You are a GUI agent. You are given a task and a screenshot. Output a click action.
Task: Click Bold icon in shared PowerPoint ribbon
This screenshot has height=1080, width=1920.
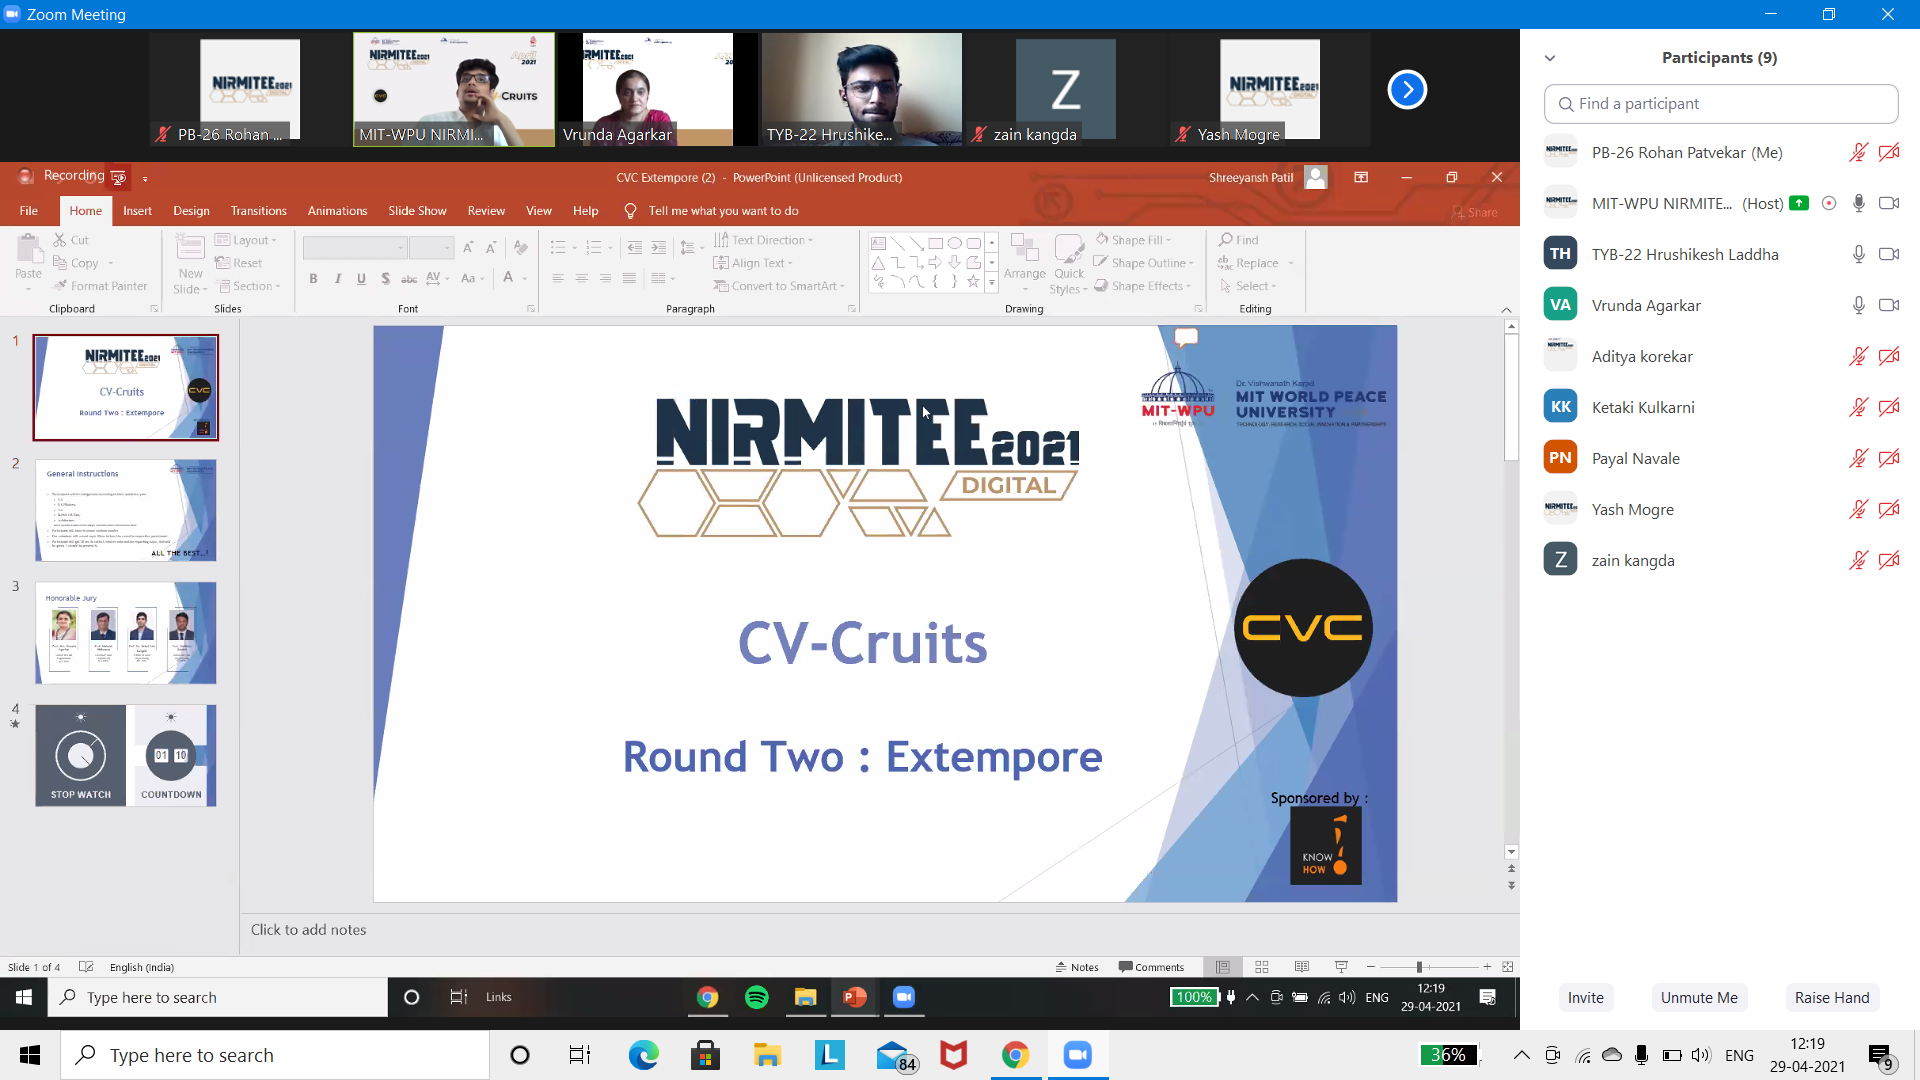[x=313, y=279]
